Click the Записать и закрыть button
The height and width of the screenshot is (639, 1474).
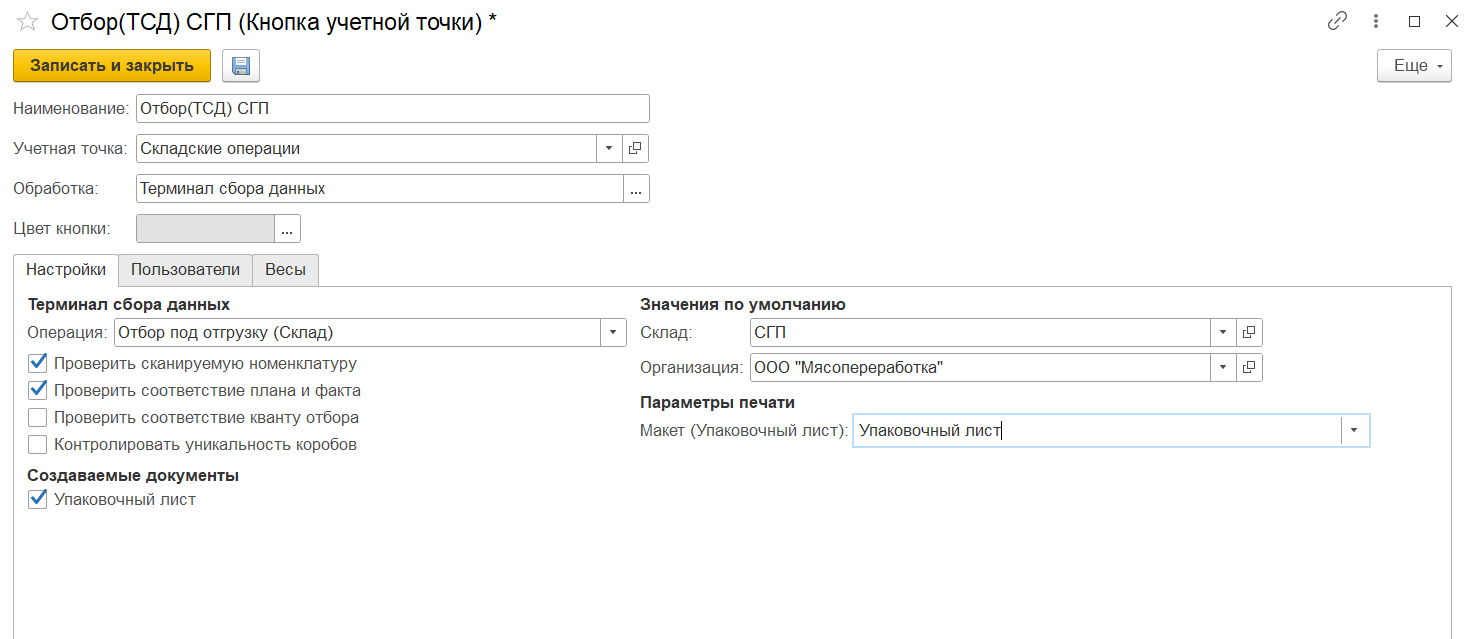click(x=112, y=66)
